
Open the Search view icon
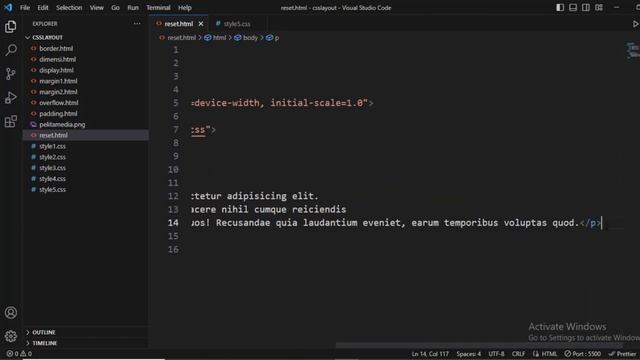[11, 50]
